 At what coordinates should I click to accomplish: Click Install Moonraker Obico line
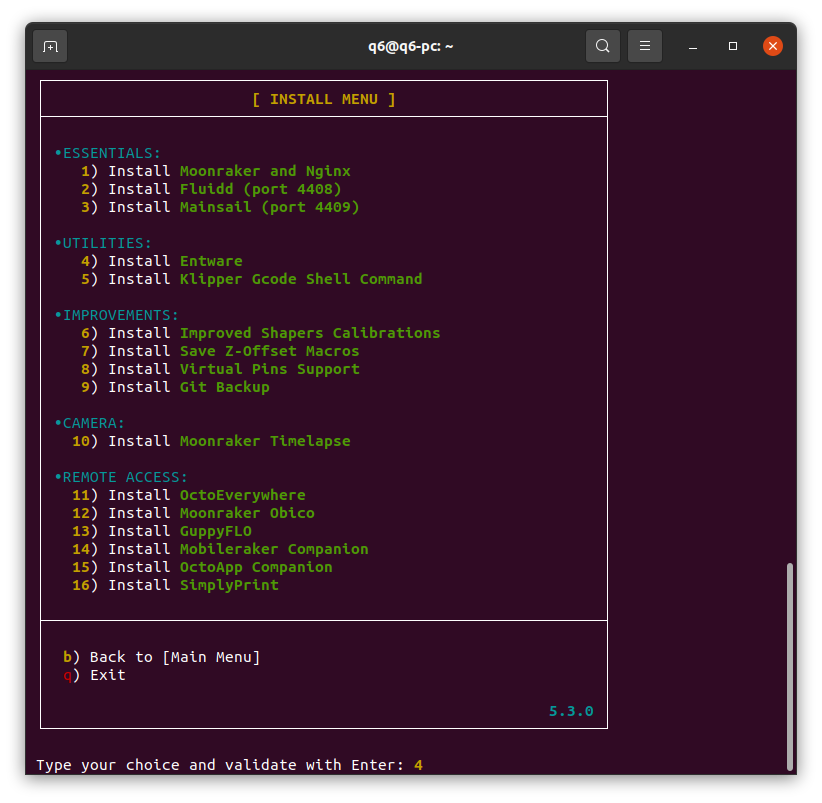point(193,513)
